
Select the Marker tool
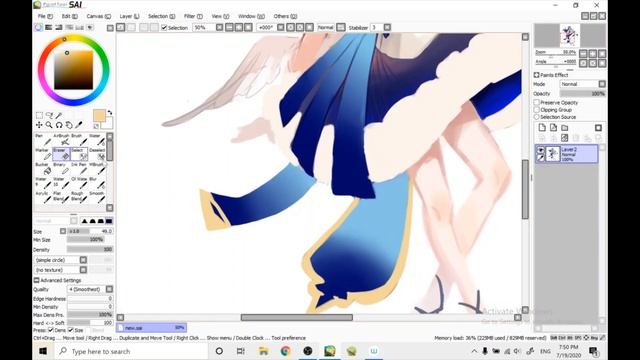click(43, 154)
